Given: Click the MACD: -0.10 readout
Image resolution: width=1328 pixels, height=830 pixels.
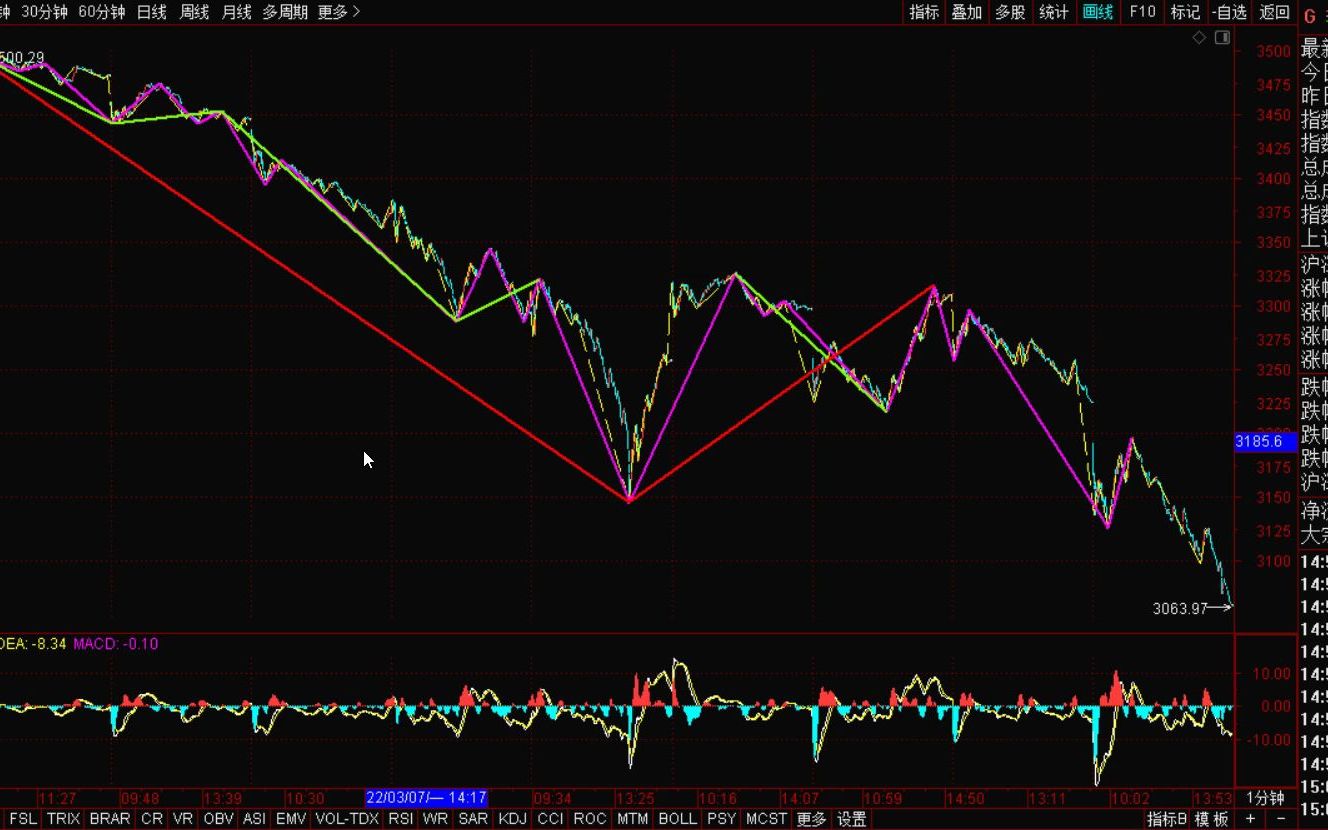Looking at the screenshot, I should coord(116,644).
